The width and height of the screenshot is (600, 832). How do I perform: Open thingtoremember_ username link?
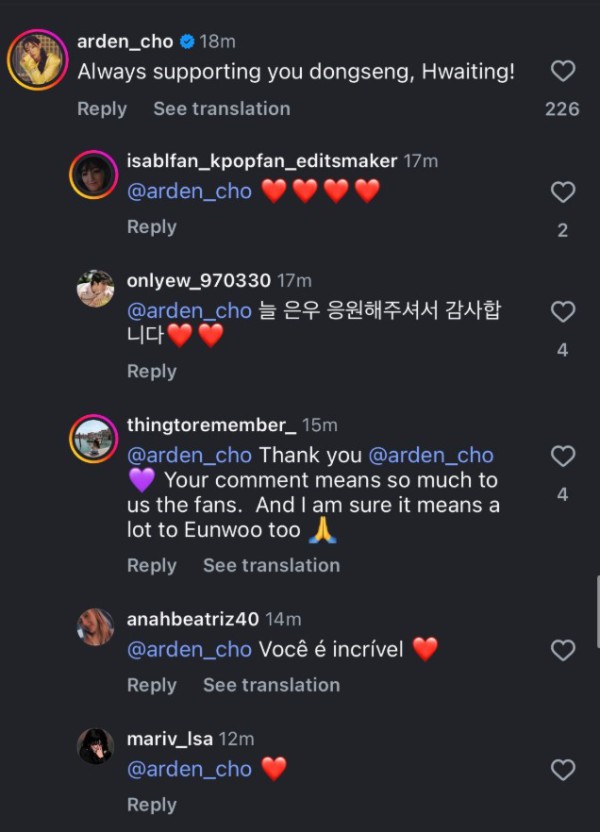coord(211,425)
